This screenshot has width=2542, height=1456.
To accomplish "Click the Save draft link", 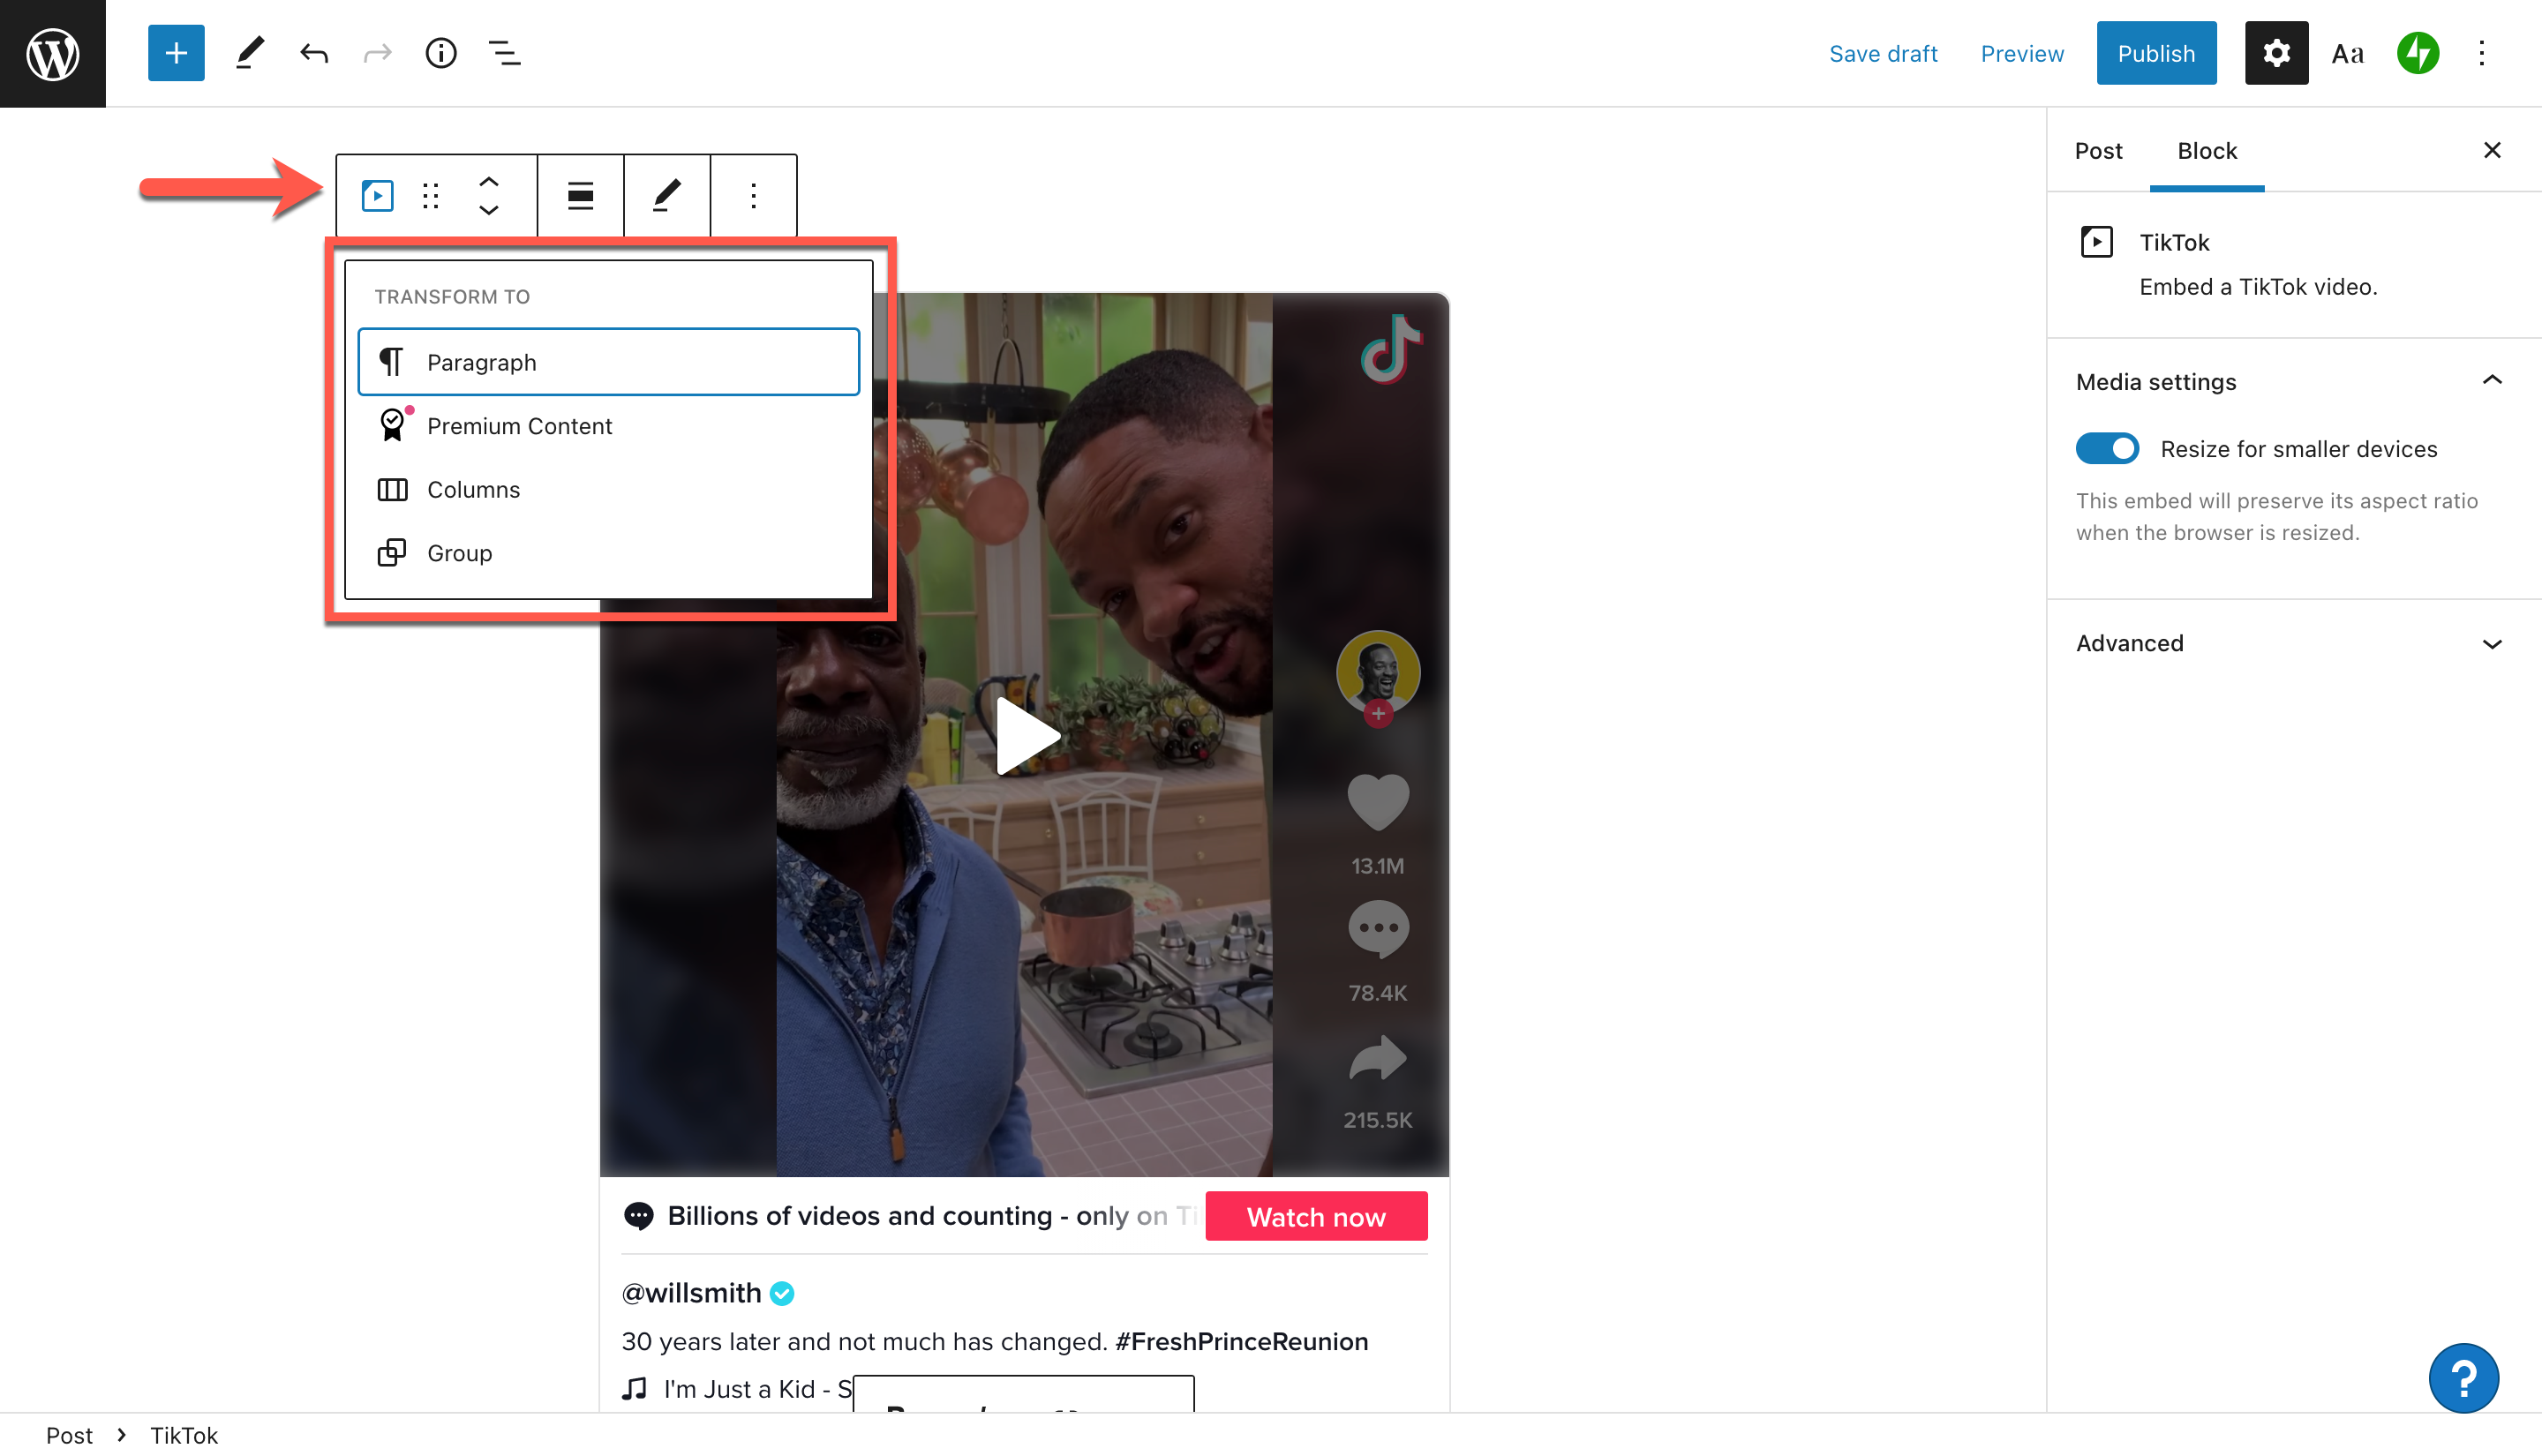I will pyautogui.click(x=1883, y=53).
